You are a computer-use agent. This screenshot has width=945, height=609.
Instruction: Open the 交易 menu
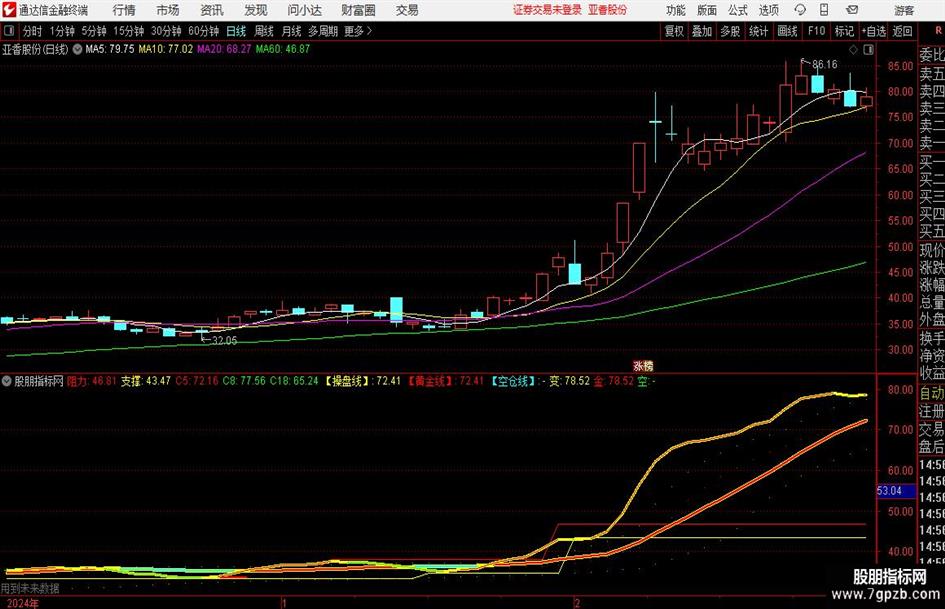407,10
